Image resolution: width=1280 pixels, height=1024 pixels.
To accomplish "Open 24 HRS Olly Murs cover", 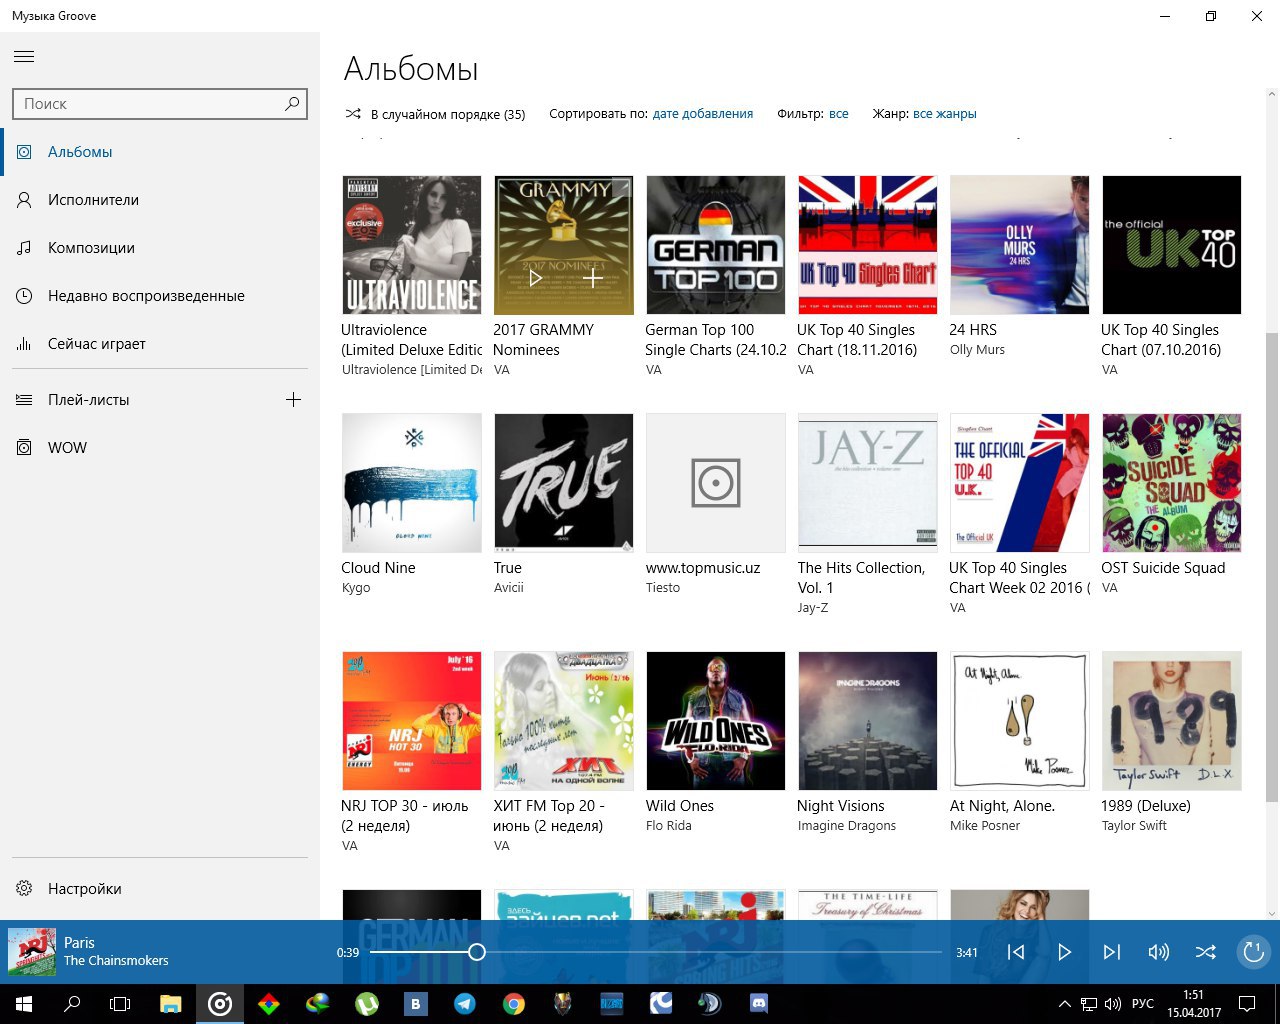I will click(x=1020, y=245).
